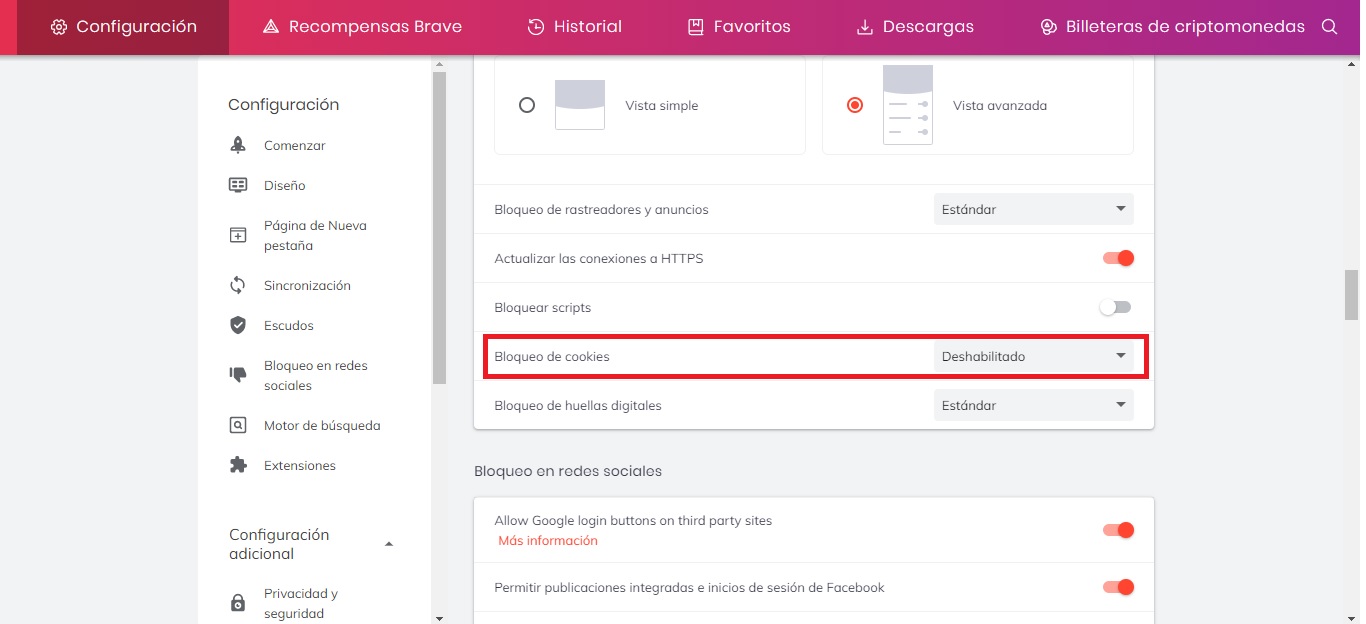Switch to the Favoritos tab

click(x=739, y=27)
